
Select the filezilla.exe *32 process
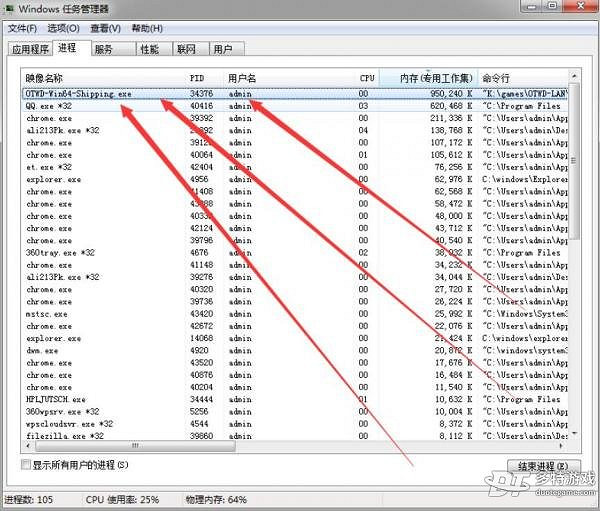pyautogui.click(x=295, y=436)
